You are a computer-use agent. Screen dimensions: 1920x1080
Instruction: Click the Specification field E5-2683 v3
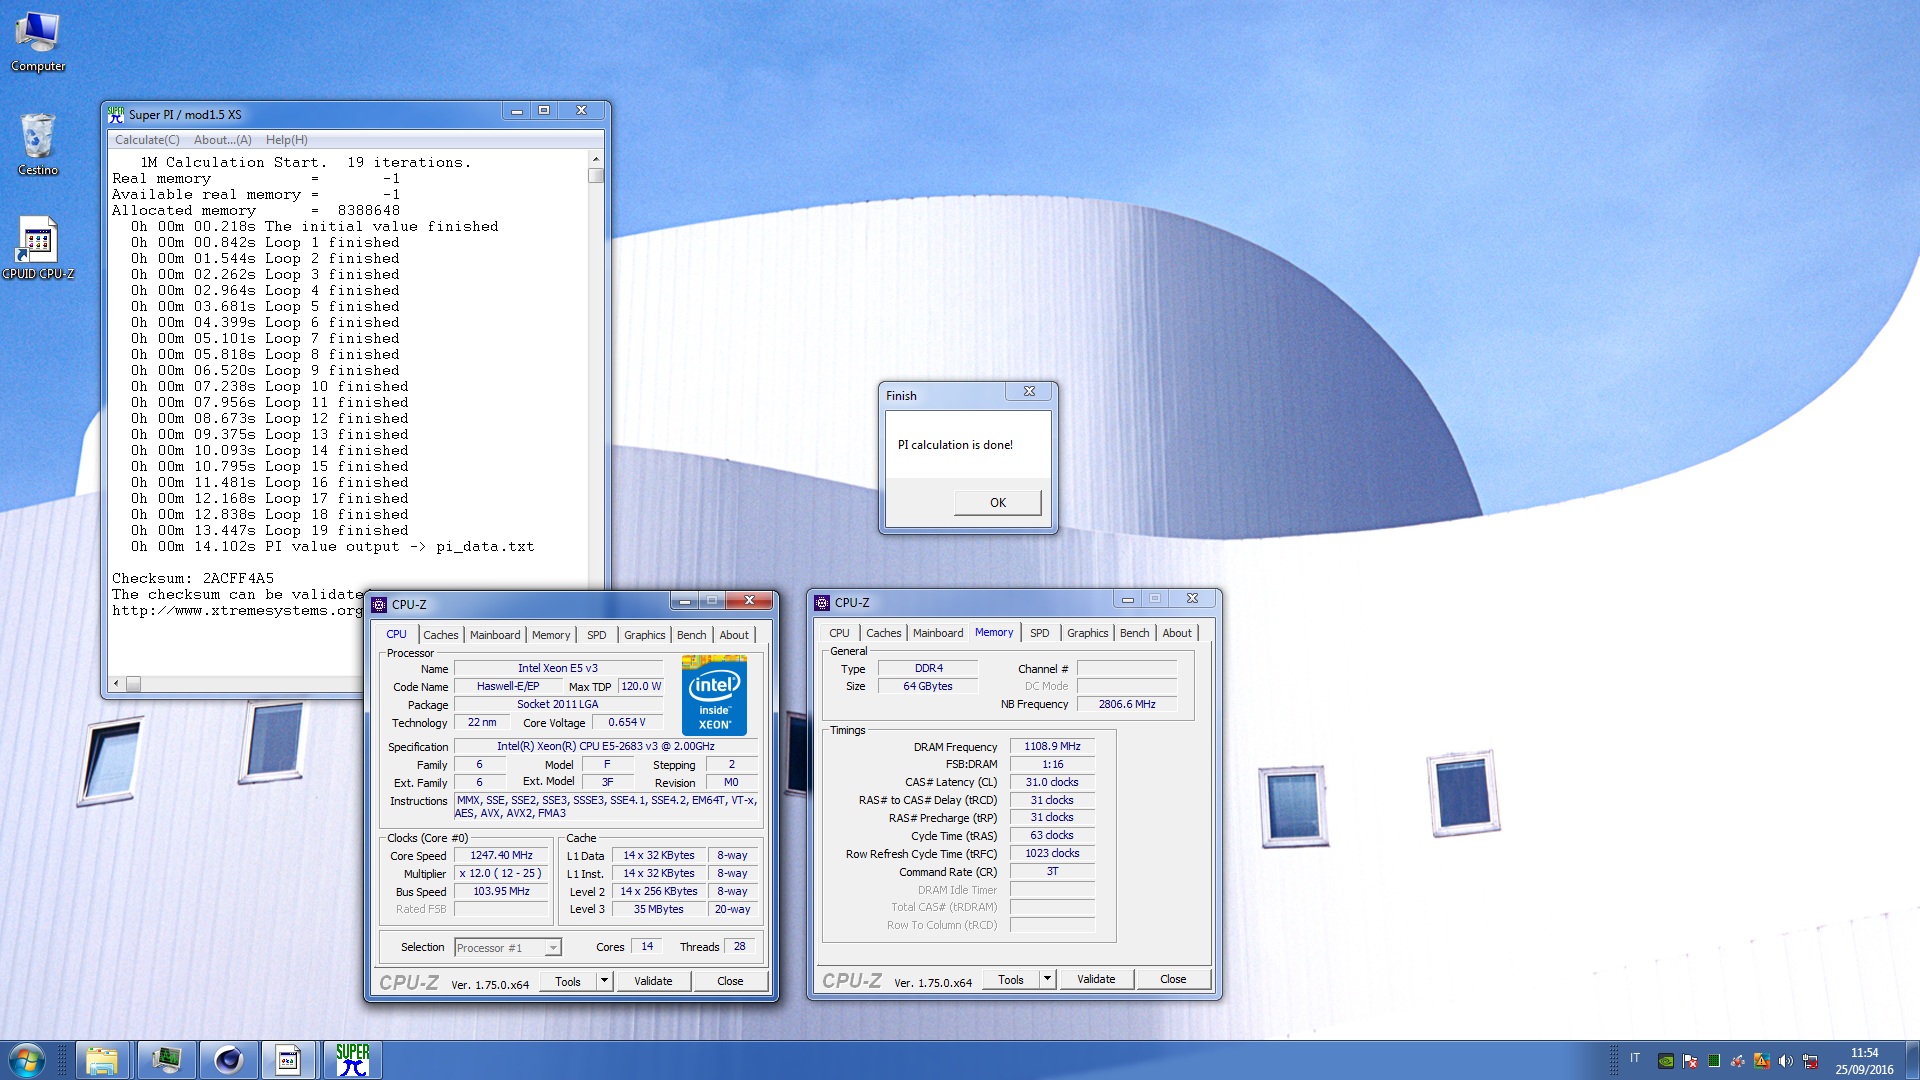point(606,746)
